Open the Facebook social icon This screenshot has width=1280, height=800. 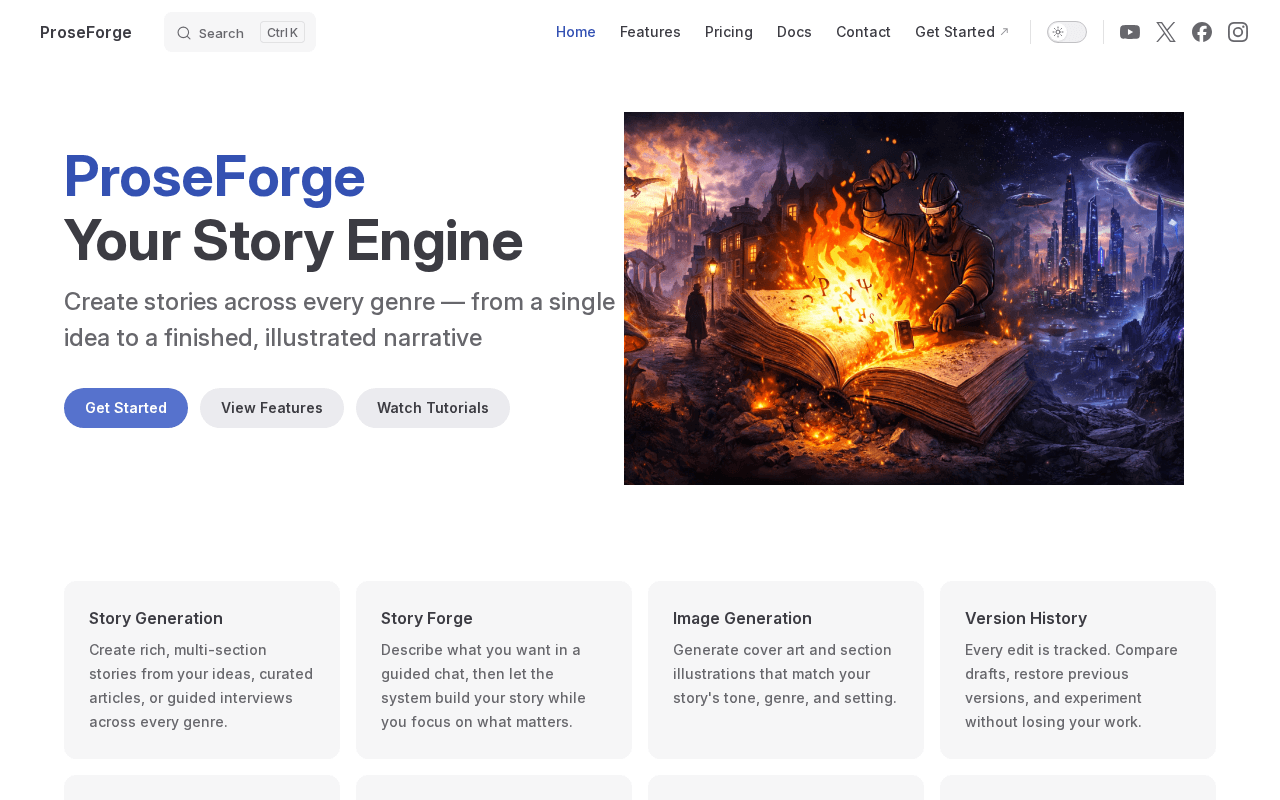(x=1202, y=32)
